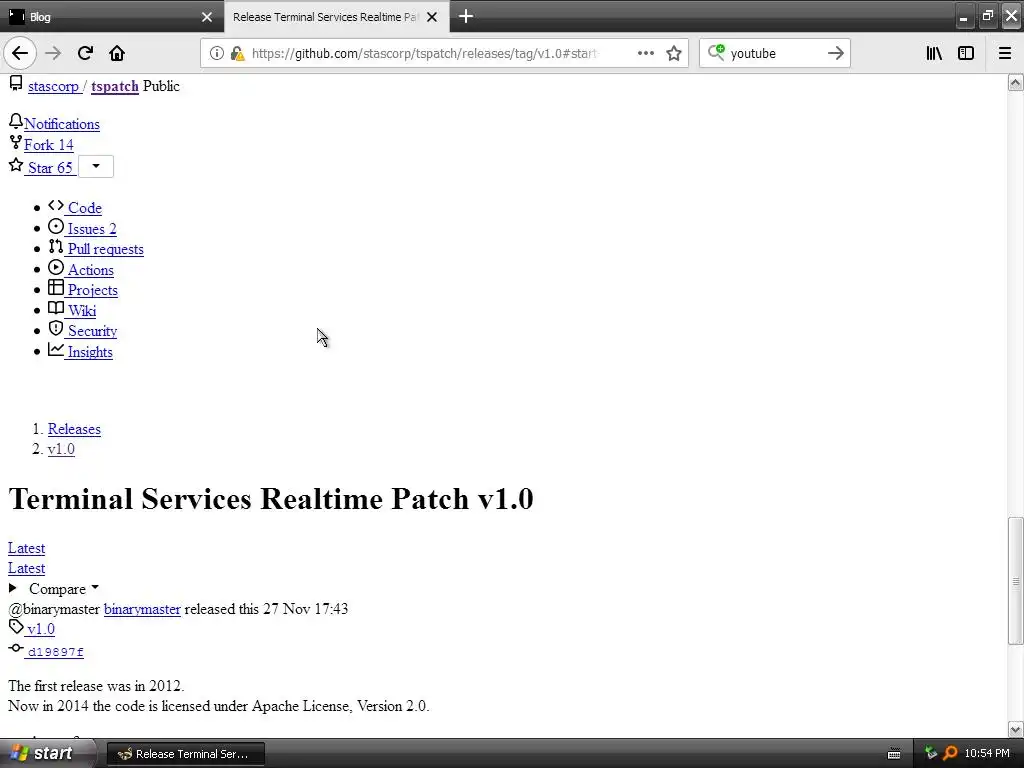Open the Code tab link

tap(84, 208)
